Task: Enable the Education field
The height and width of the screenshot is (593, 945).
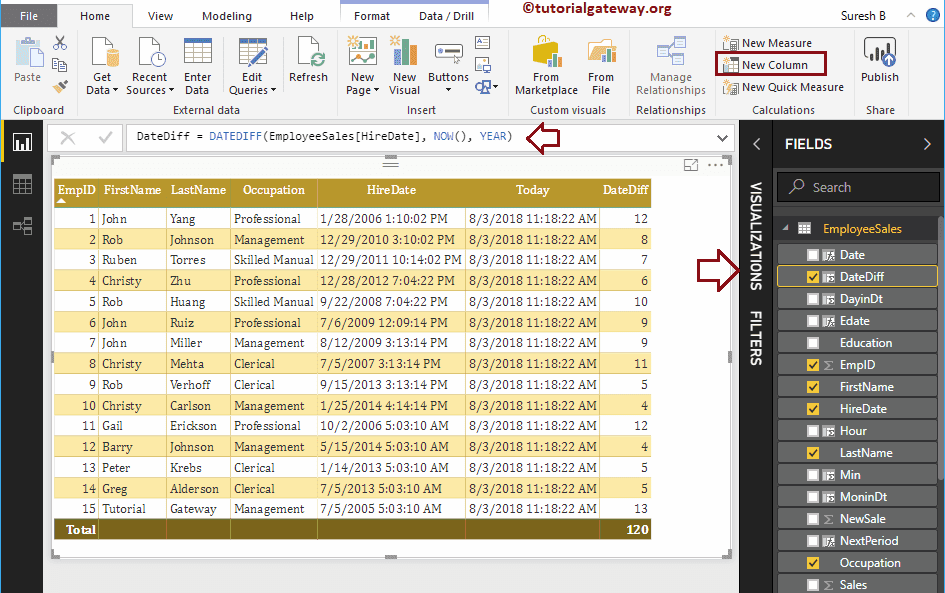Action: click(x=812, y=342)
